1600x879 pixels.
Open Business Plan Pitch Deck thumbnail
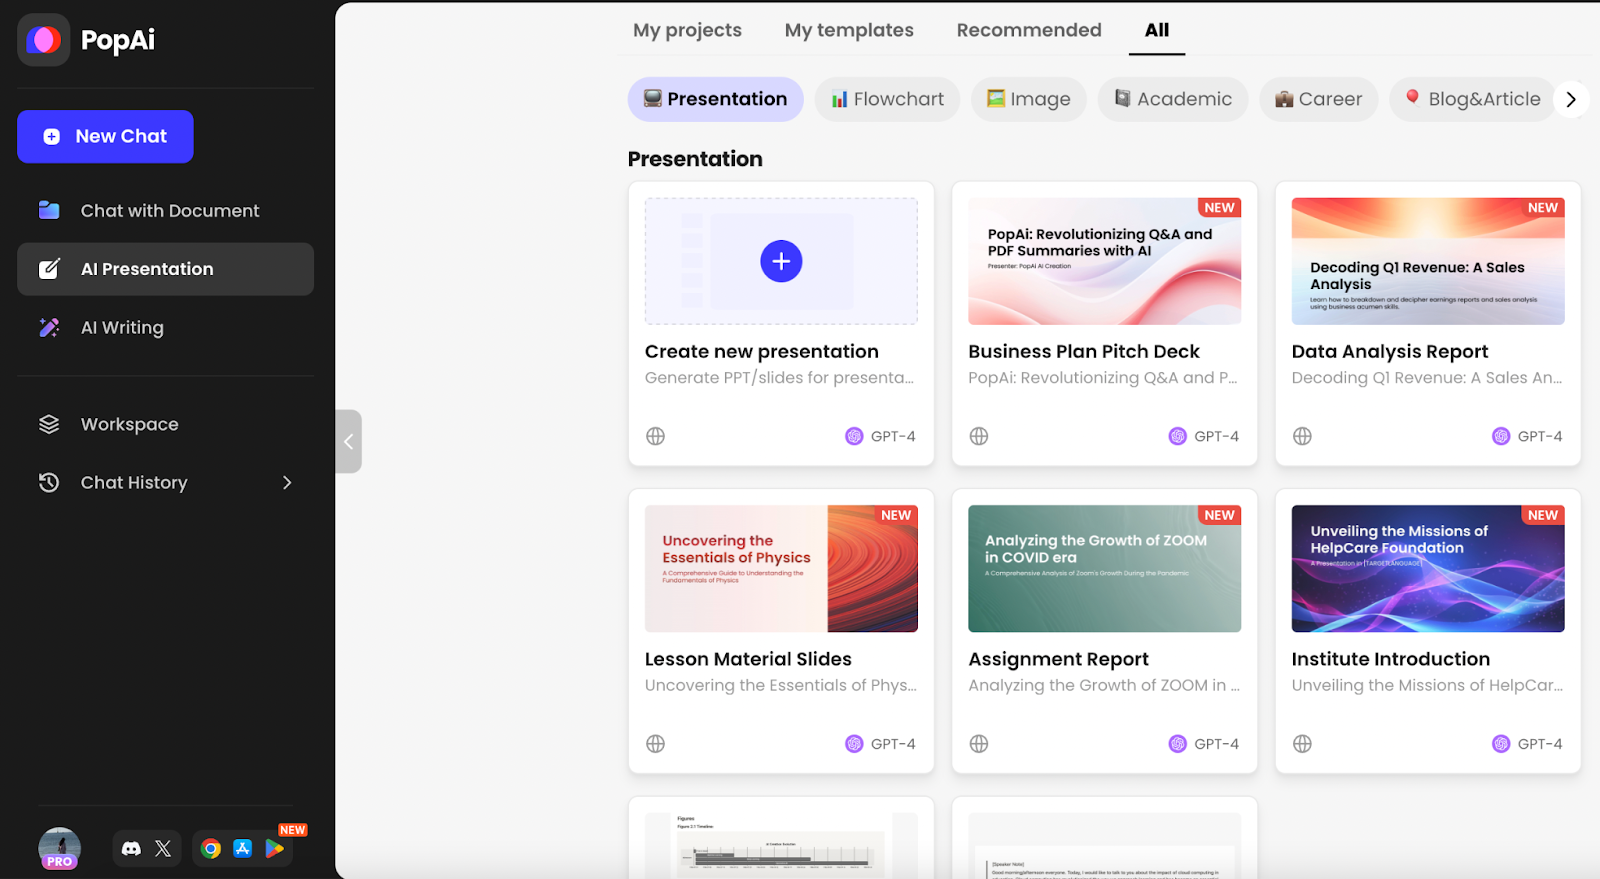click(1105, 261)
